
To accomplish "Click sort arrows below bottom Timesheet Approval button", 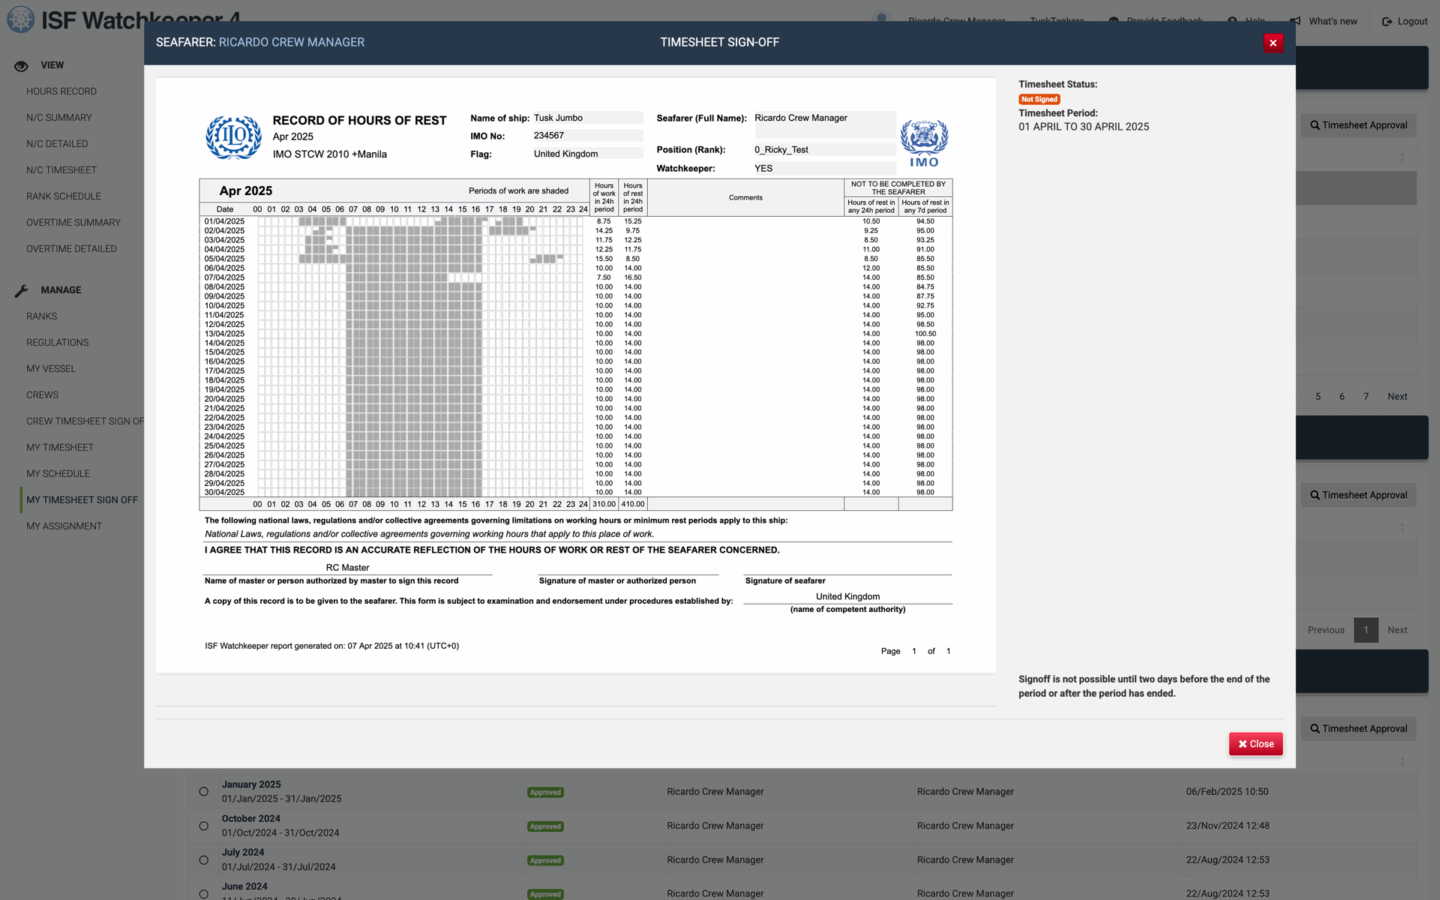I will (x=1402, y=761).
